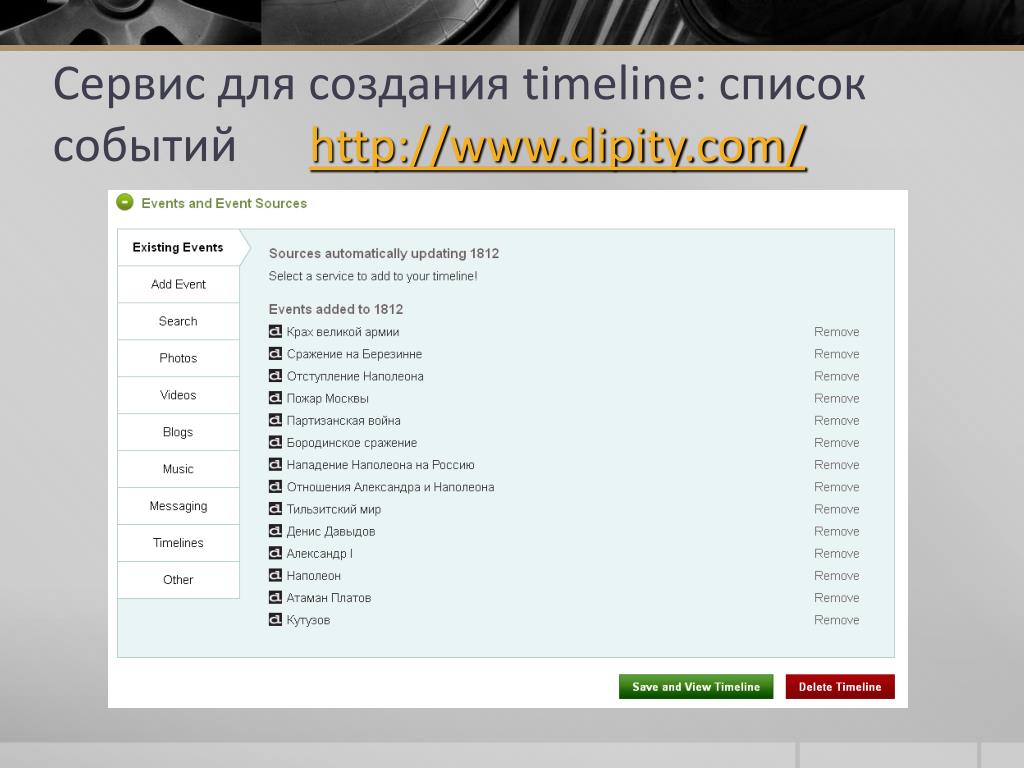Click dipity icon beside Бородинское сражение
Viewport: 1024px width, 768px height.
[x=276, y=442]
